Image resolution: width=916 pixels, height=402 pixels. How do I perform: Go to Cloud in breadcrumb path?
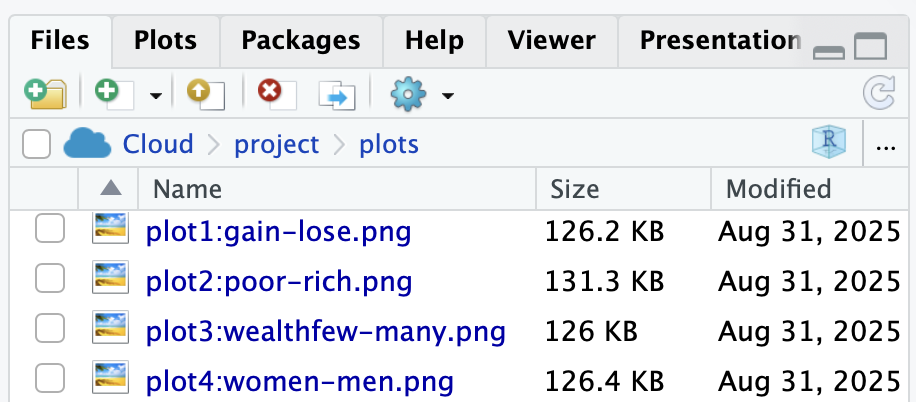158,144
